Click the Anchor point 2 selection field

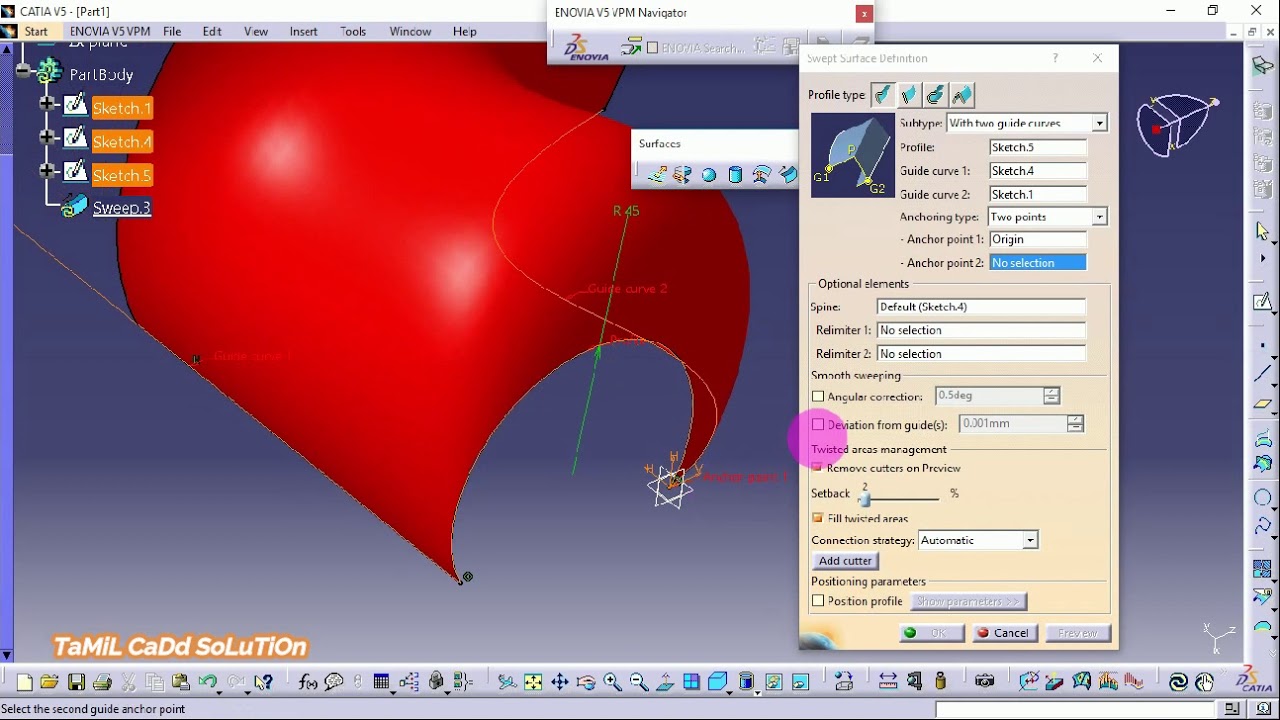(x=1037, y=263)
